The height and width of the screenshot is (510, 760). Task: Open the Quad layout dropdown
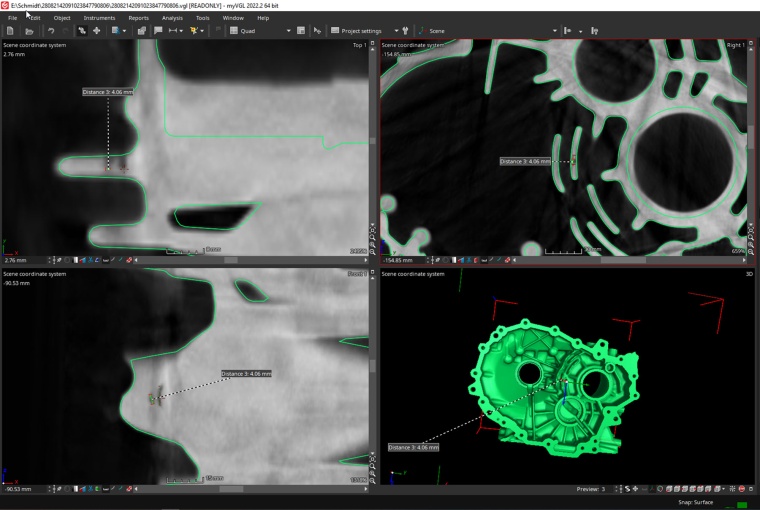[288, 31]
